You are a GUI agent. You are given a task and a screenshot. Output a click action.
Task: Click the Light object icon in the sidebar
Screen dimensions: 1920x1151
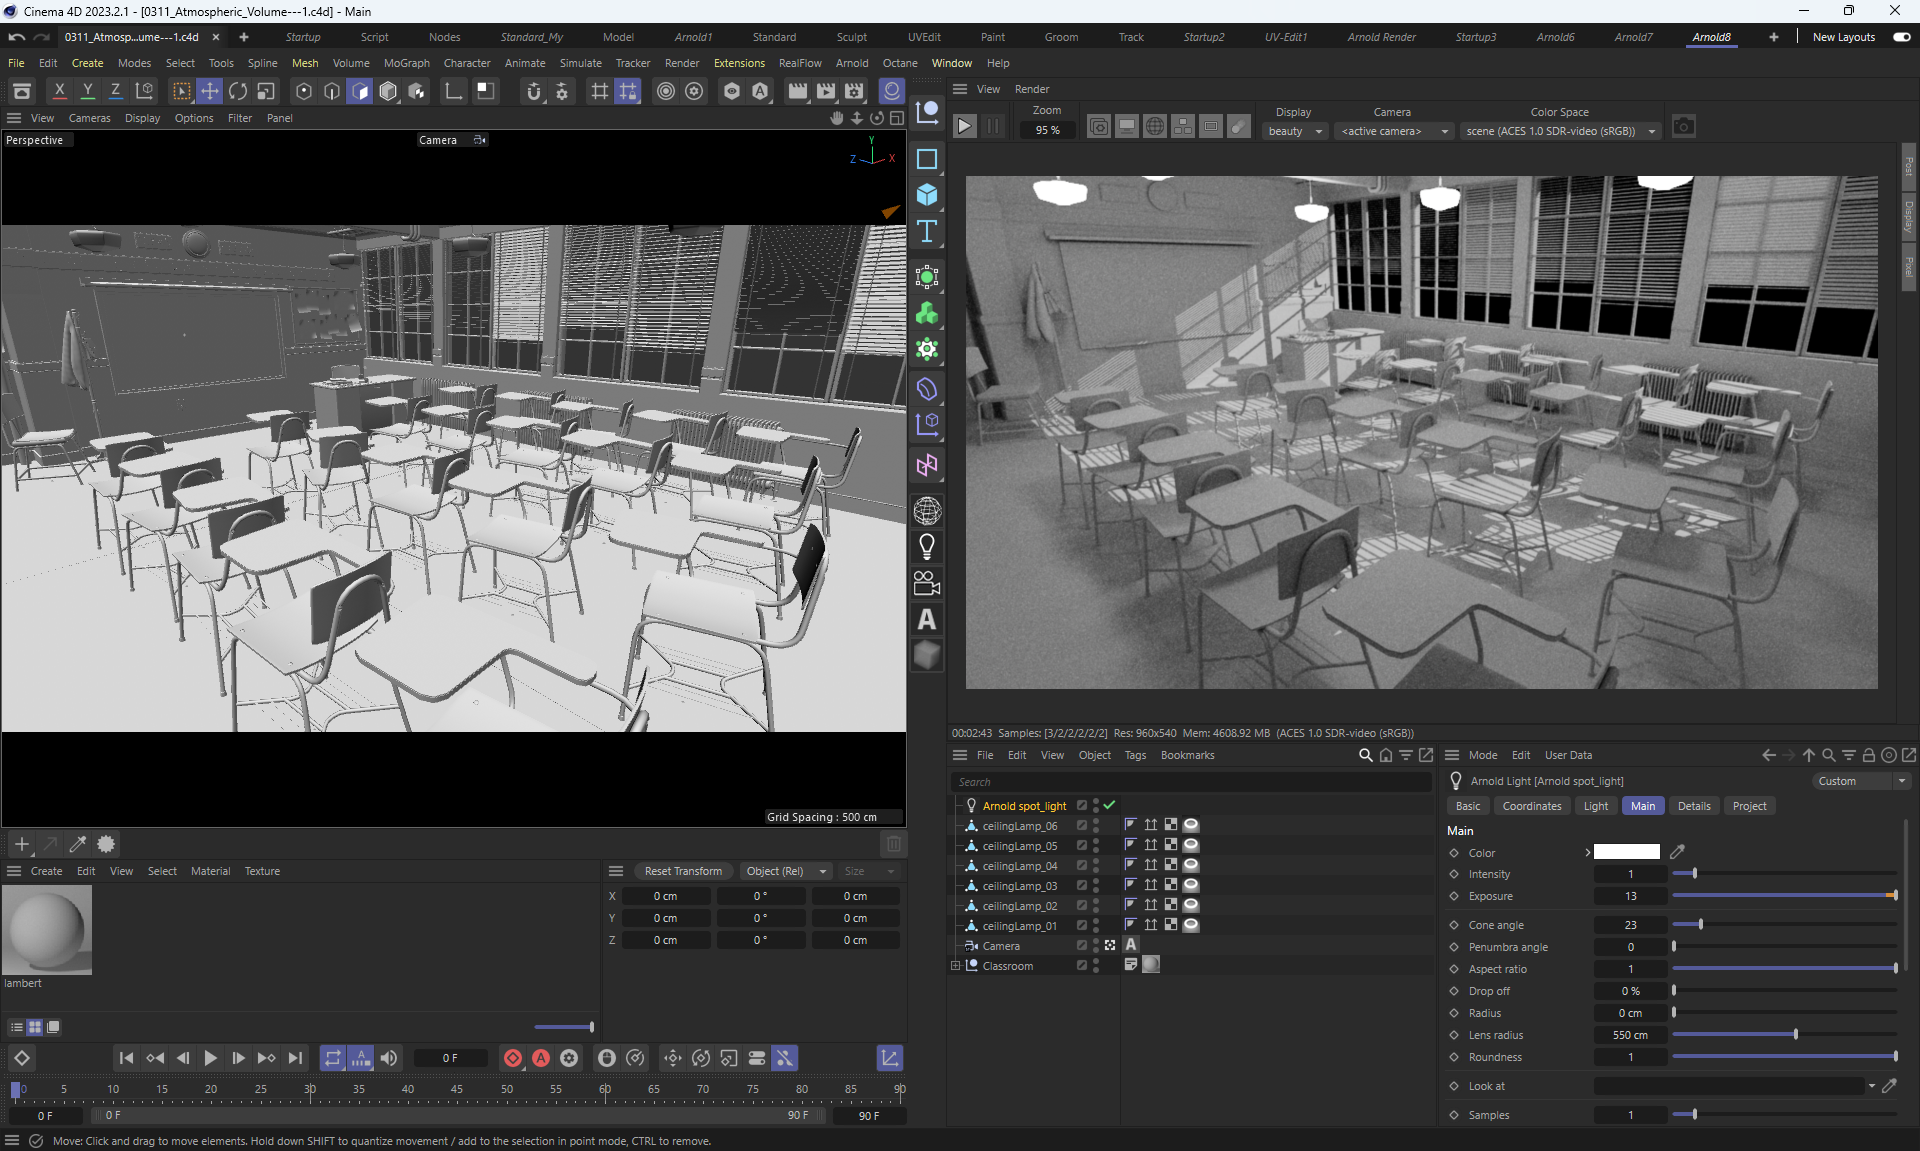pos(927,547)
